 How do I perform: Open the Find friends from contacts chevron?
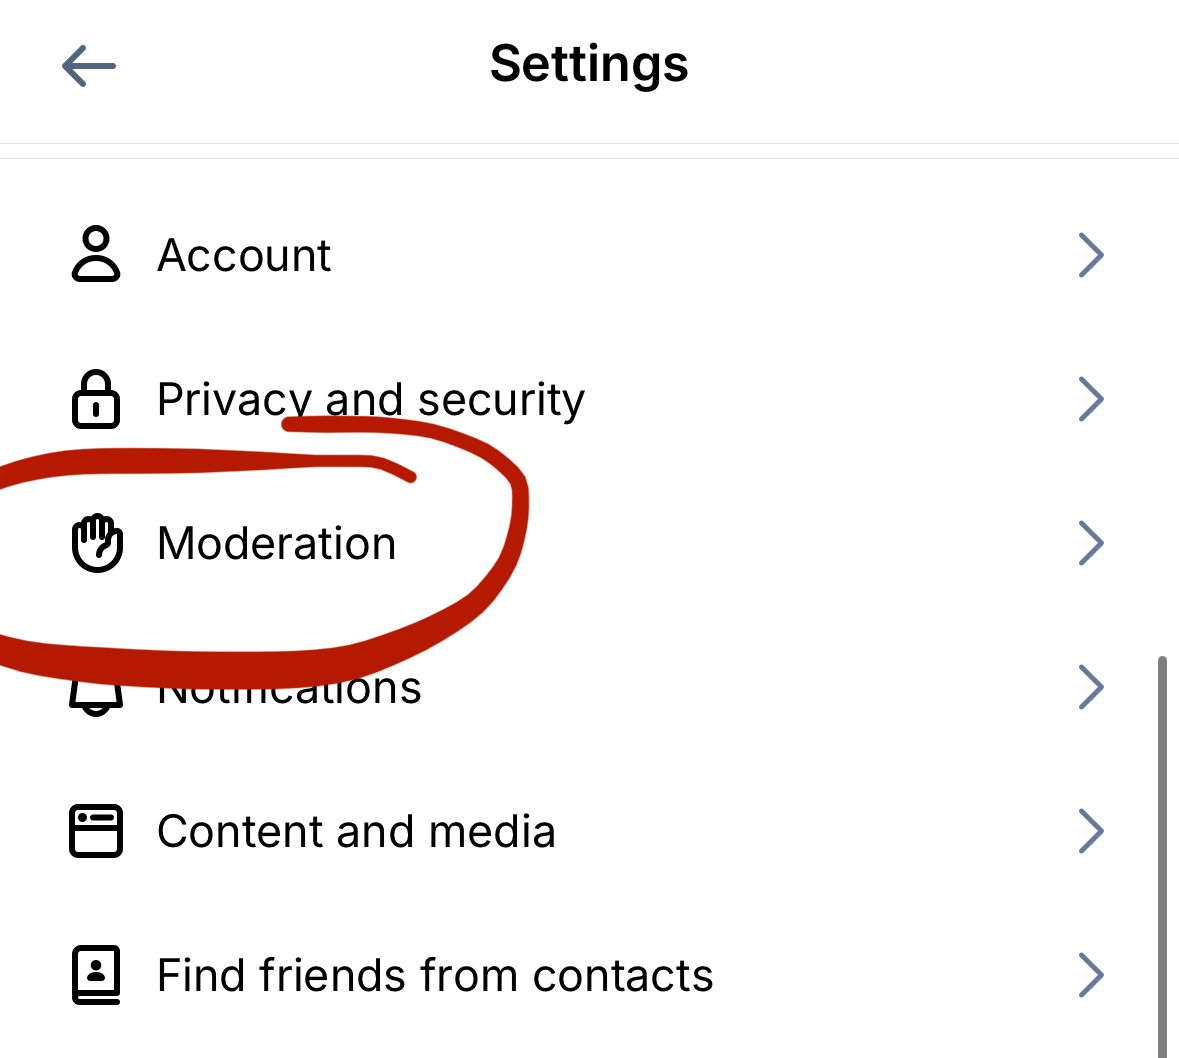tap(1091, 975)
